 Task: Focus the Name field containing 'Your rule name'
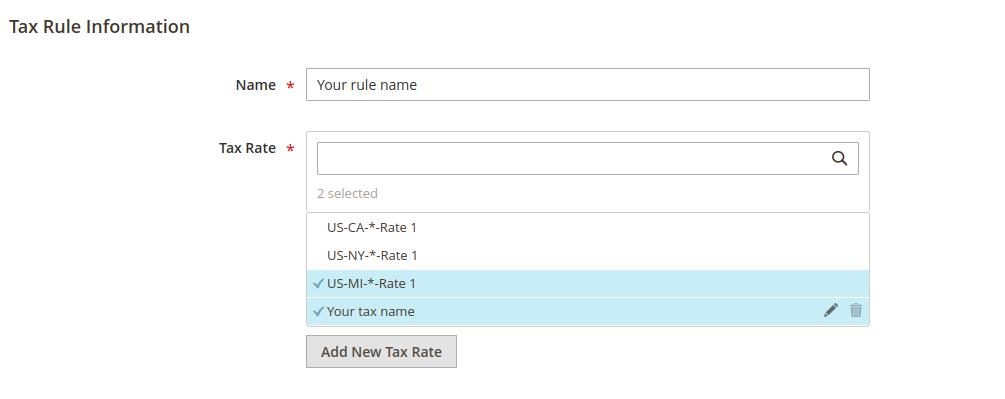pyautogui.click(x=588, y=85)
